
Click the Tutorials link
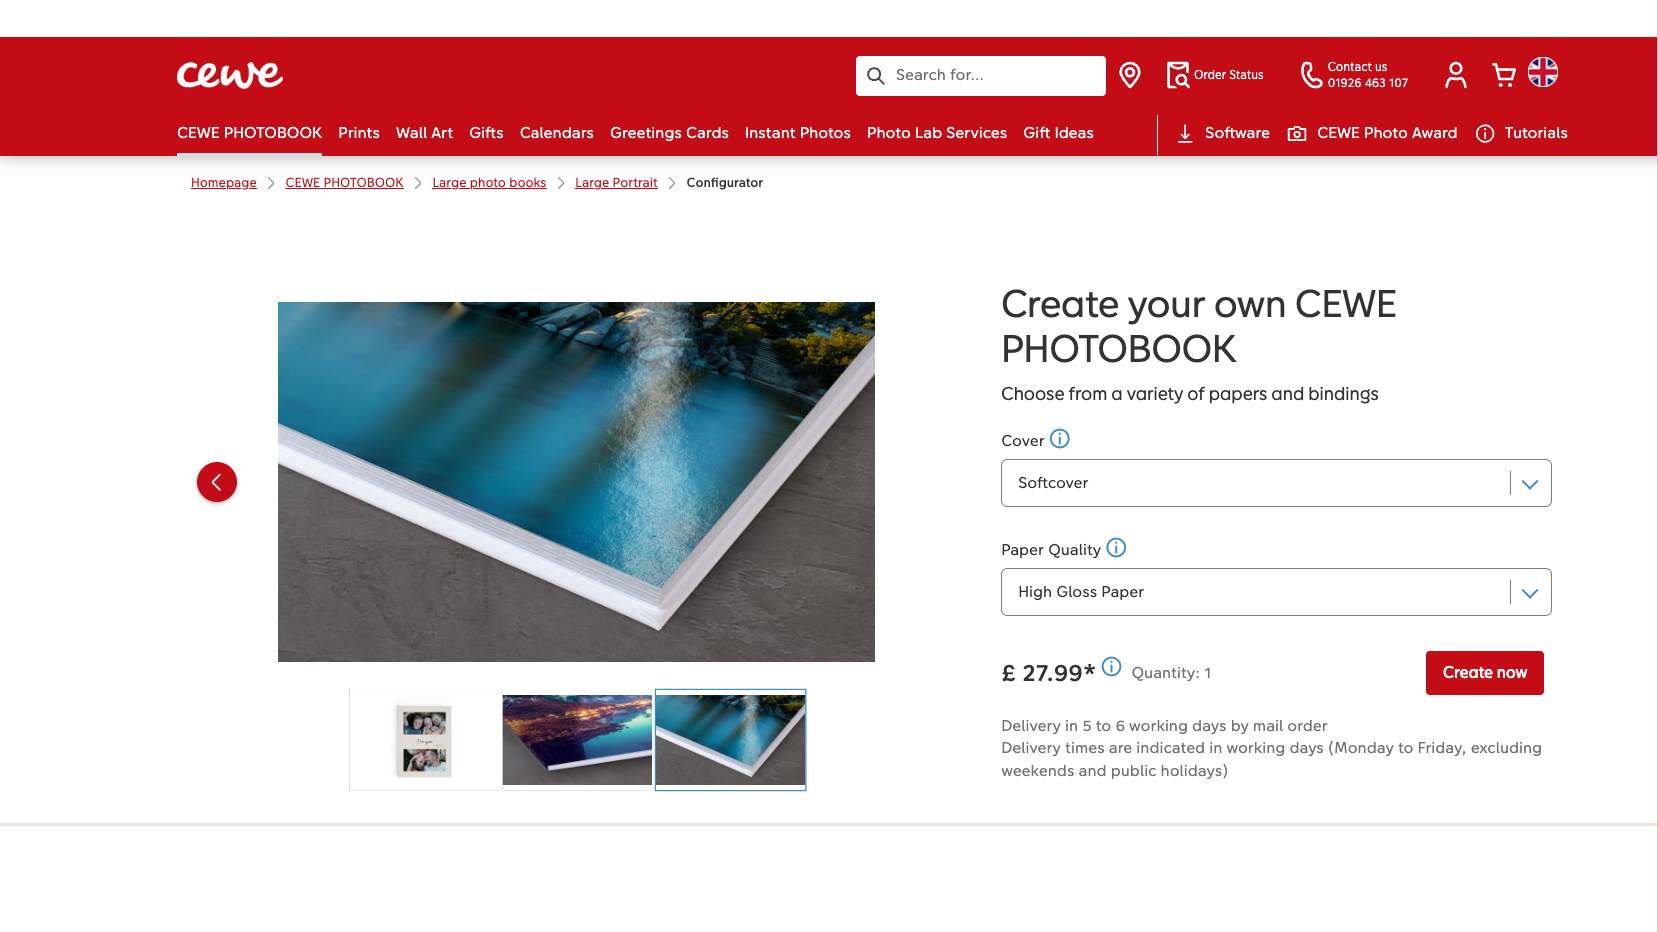[1536, 133]
